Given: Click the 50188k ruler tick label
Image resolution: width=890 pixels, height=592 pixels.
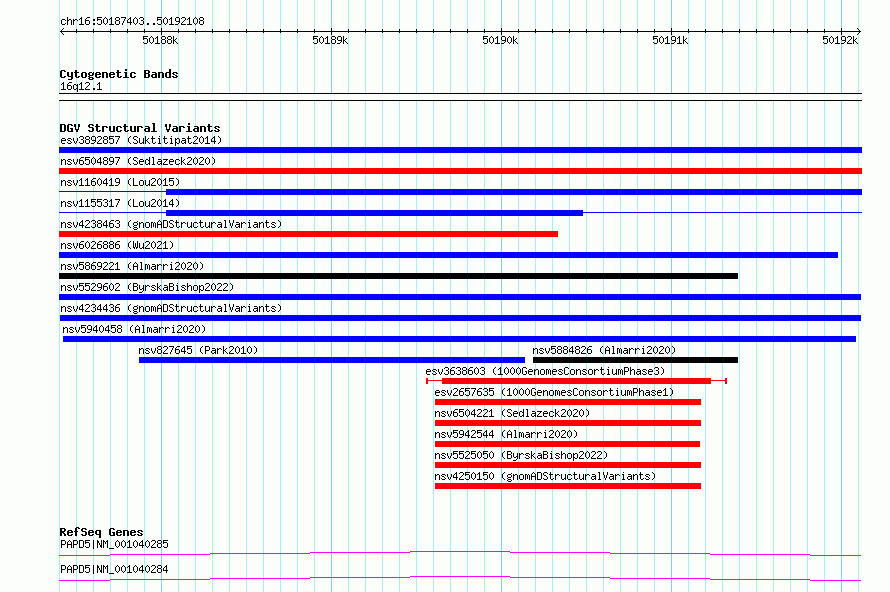Looking at the screenshot, I should [x=160, y=40].
